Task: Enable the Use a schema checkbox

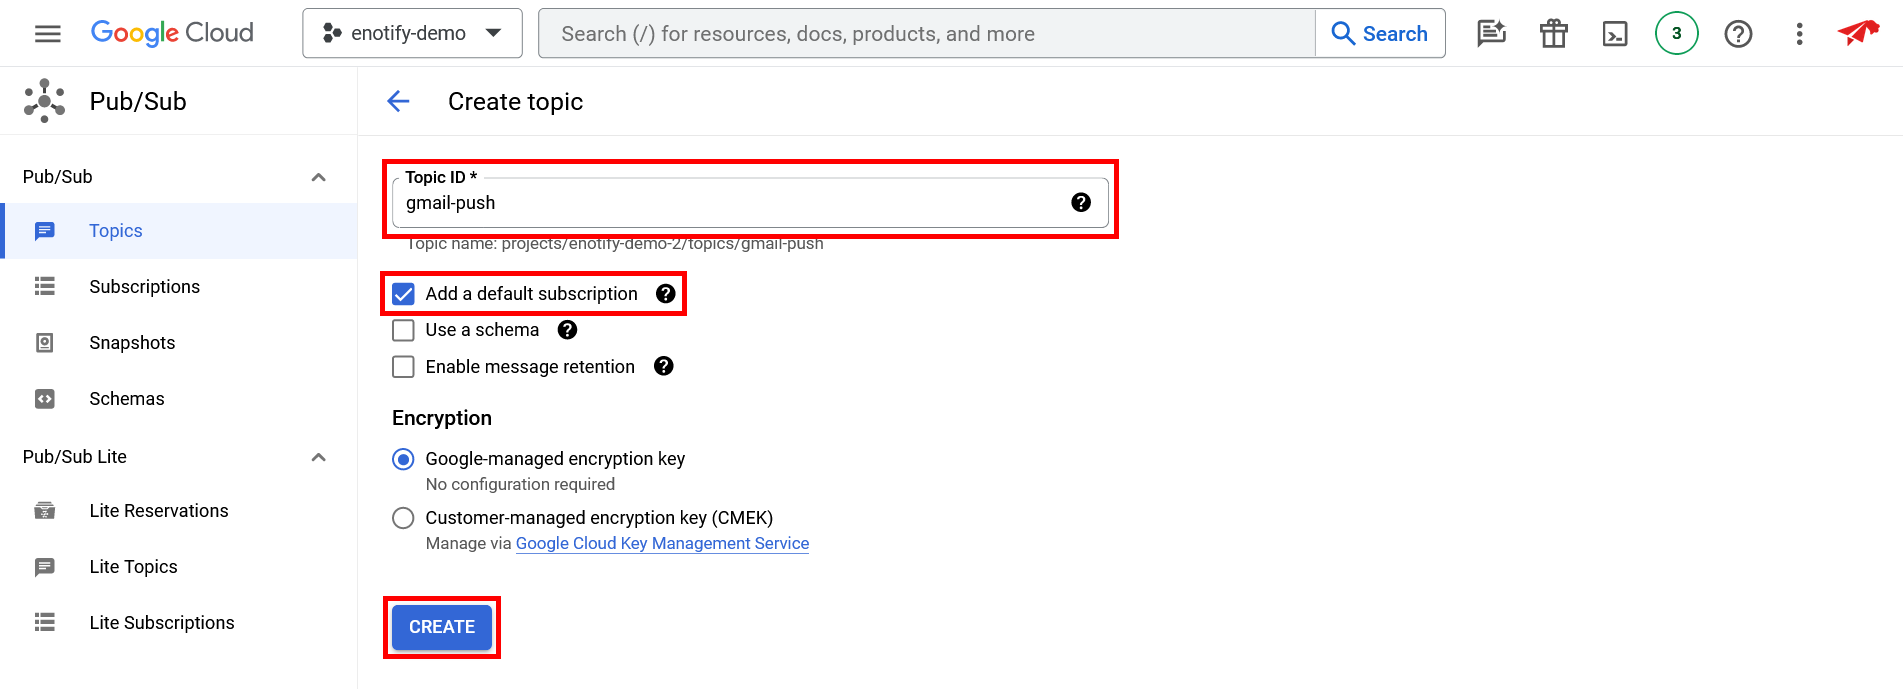Action: pos(403,330)
